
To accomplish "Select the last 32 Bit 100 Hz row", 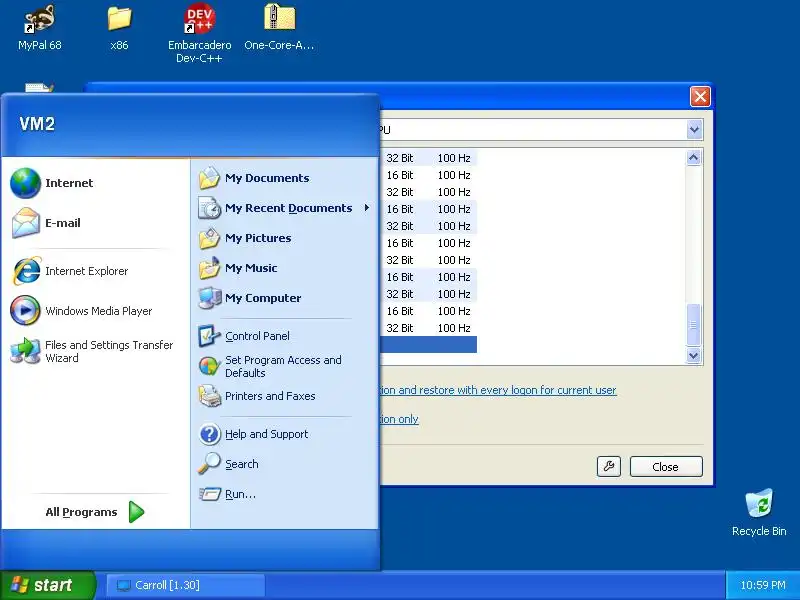I will point(429,328).
